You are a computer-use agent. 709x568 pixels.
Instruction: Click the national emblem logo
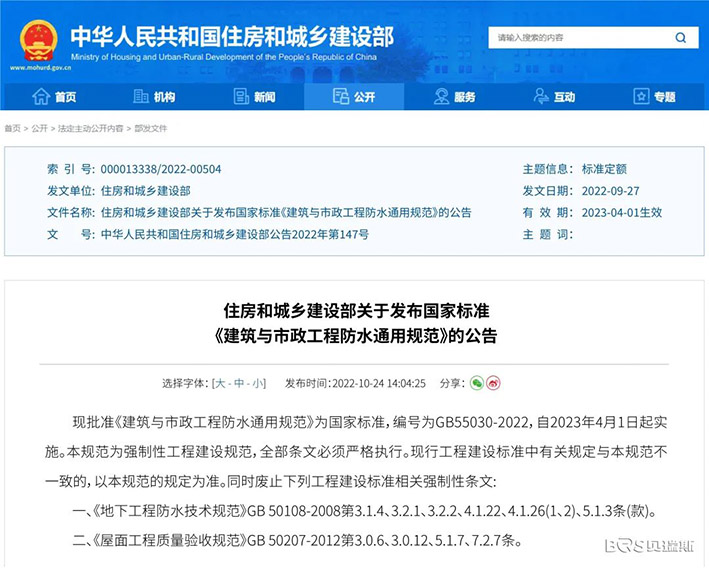coord(38,38)
